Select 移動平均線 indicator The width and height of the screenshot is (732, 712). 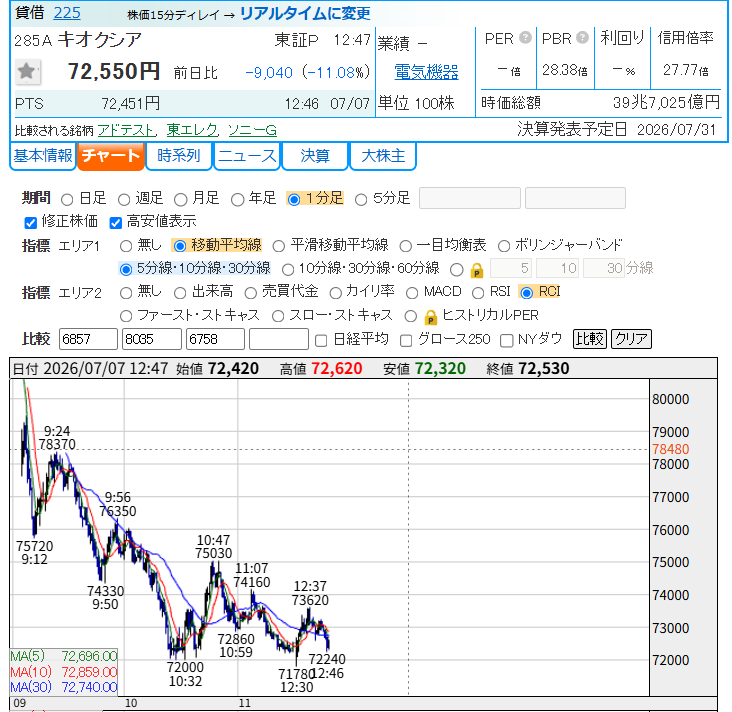[x=180, y=246]
